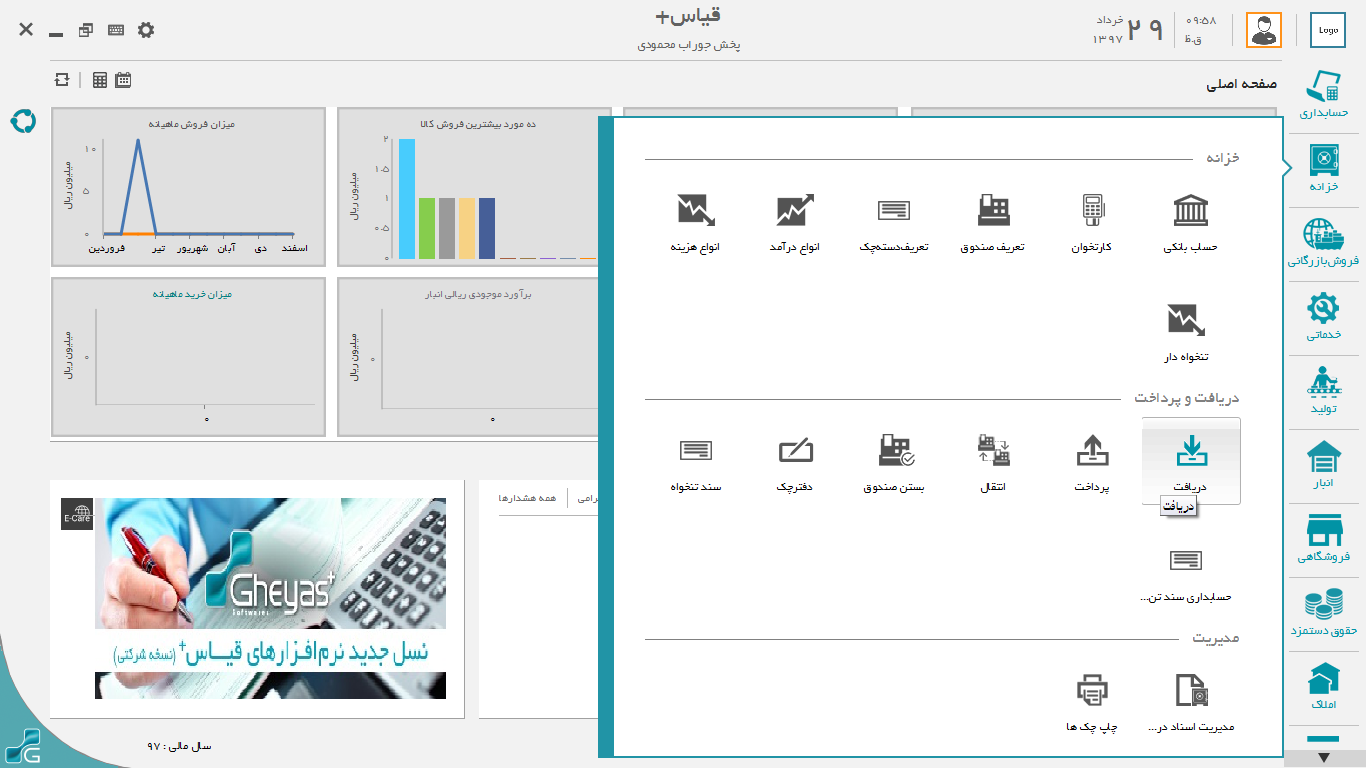Image resolution: width=1366 pixels, height=768 pixels.
Task: Click the میزان فروش ماهیانه chart
Action: click(189, 187)
